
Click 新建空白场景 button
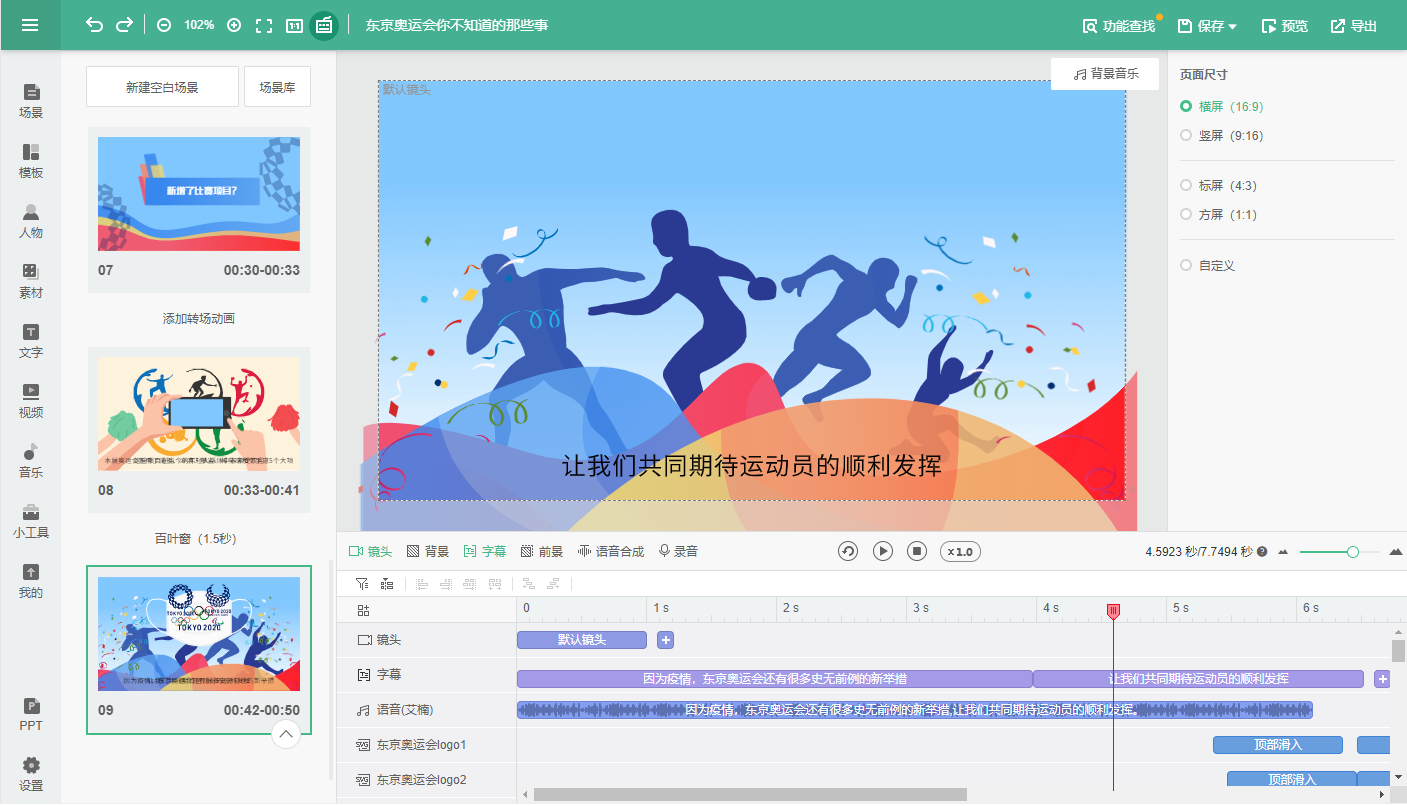click(162, 87)
